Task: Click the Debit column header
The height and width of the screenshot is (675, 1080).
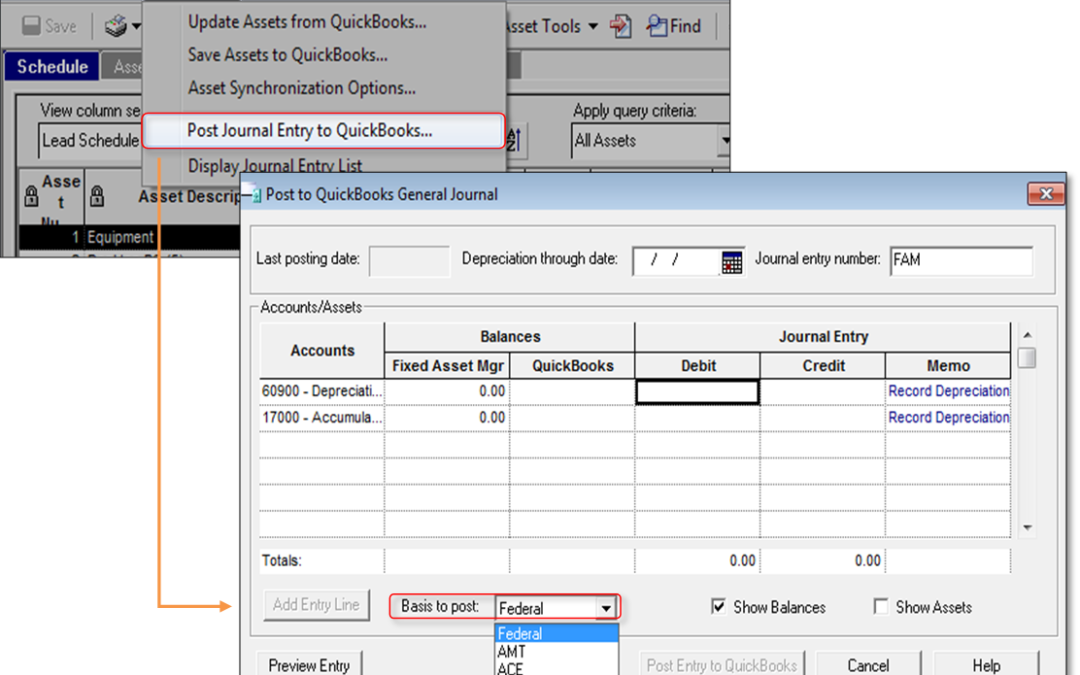Action: (698, 366)
